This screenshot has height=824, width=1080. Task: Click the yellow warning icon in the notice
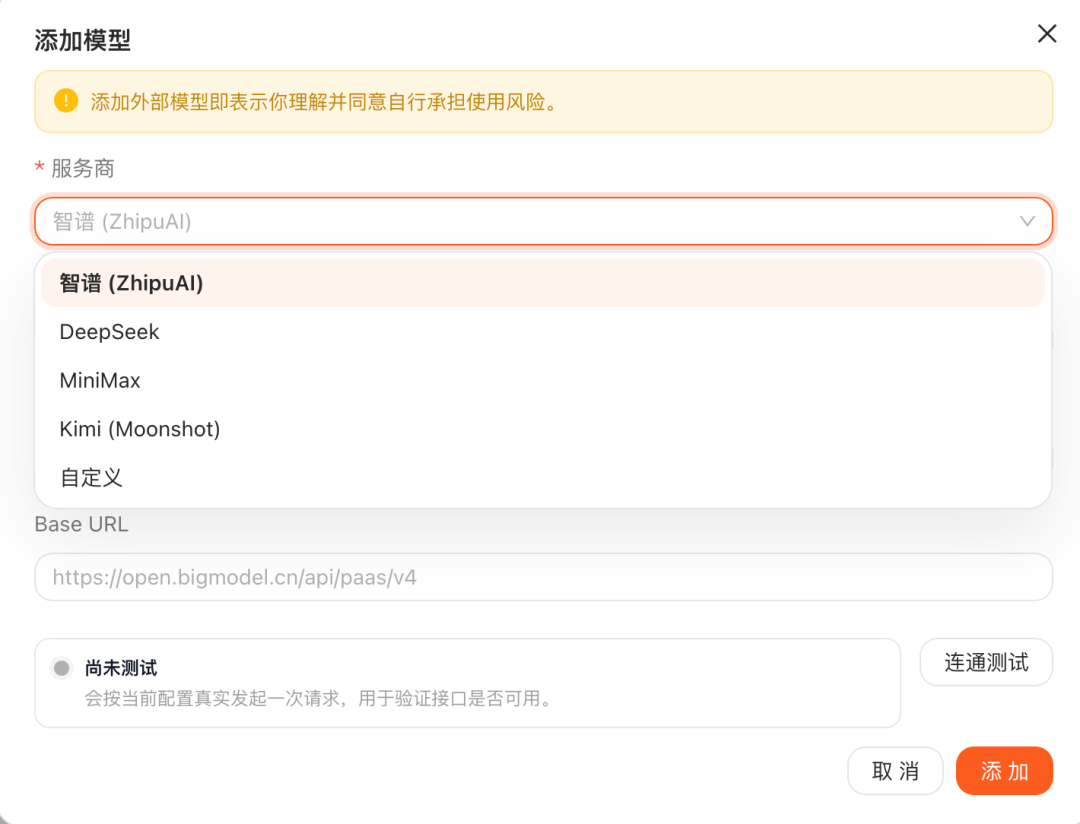coord(66,101)
